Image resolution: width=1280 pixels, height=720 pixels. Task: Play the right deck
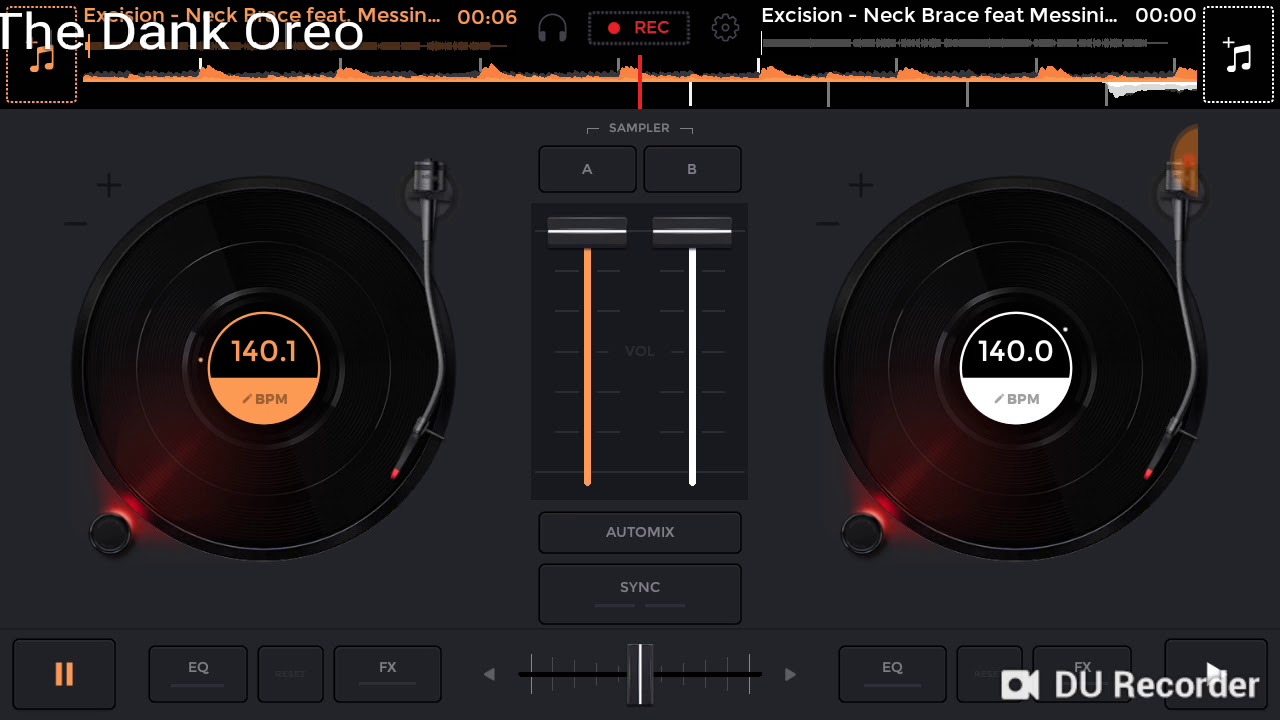[x=1215, y=674]
